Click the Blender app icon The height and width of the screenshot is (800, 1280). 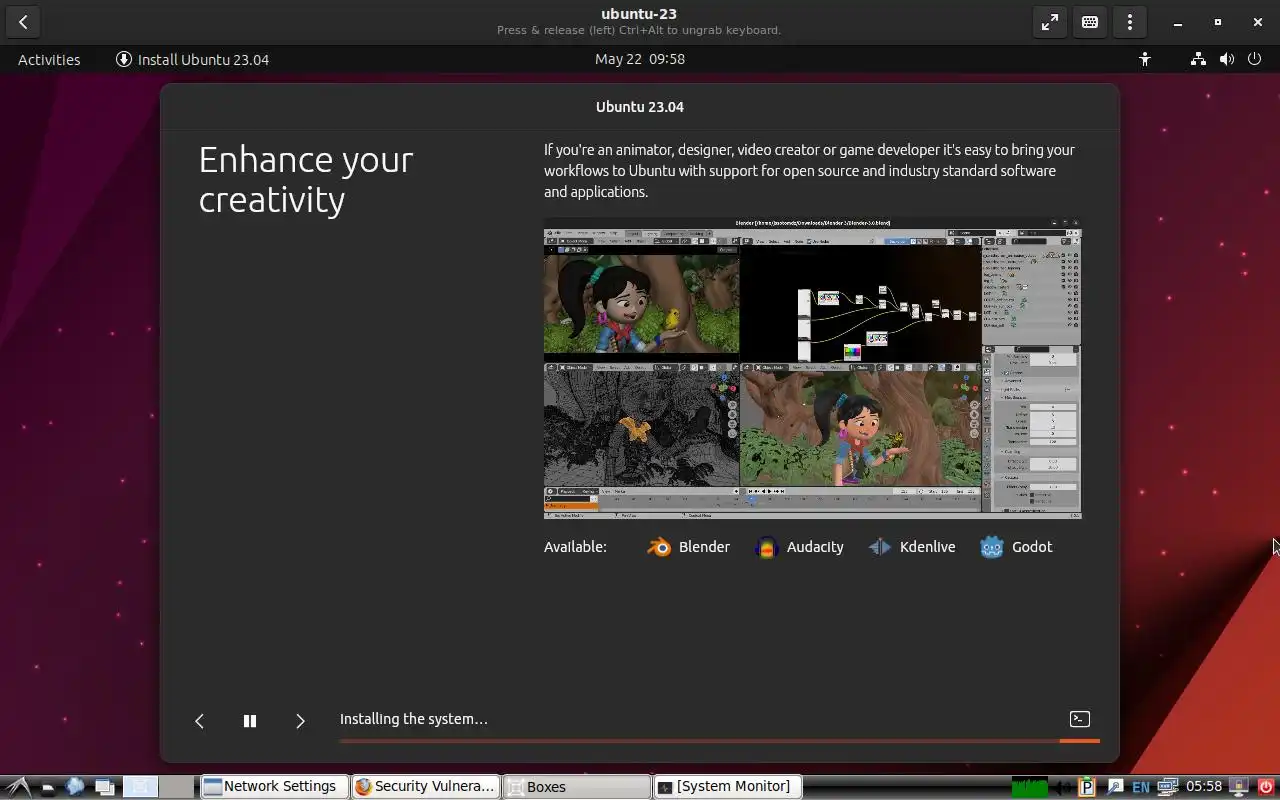tap(659, 547)
